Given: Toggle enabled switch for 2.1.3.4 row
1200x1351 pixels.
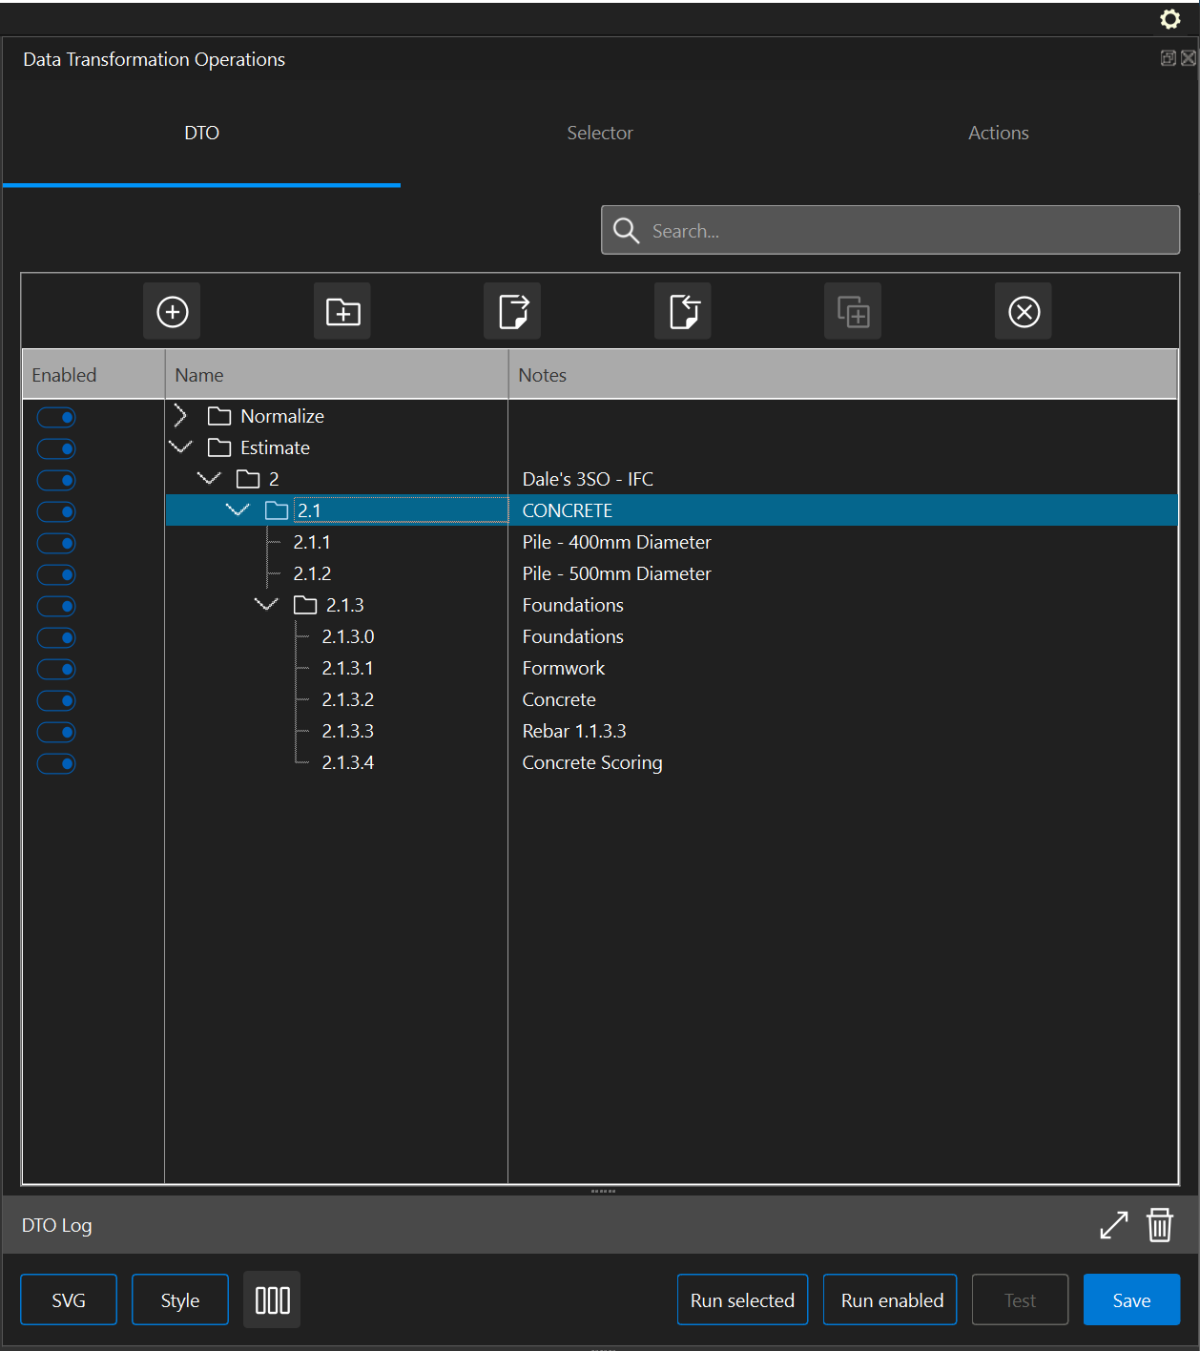Looking at the screenshot, I should tap(57, 764).
